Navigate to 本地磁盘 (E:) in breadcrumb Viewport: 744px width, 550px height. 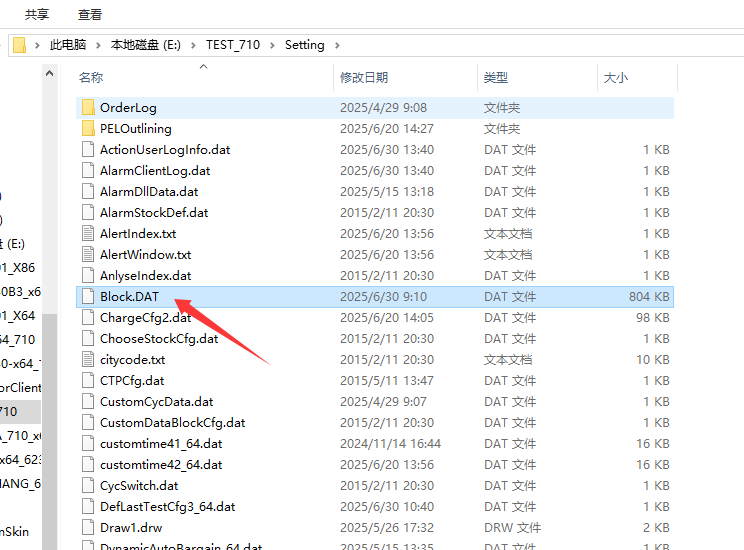click(146, 45)
